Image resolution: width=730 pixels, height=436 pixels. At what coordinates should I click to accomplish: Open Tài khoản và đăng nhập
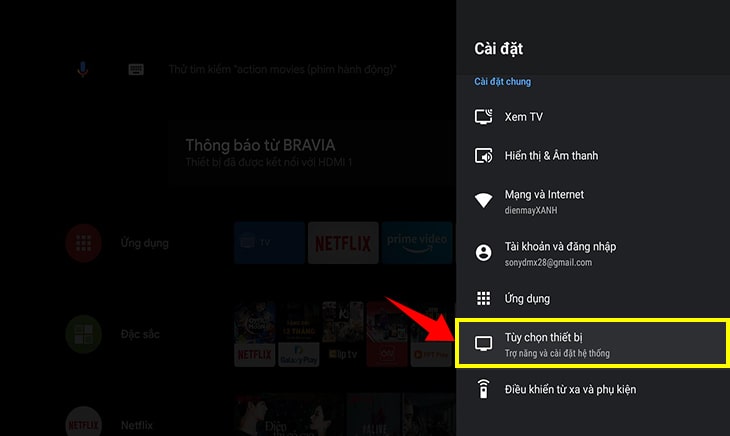point(590,253)
